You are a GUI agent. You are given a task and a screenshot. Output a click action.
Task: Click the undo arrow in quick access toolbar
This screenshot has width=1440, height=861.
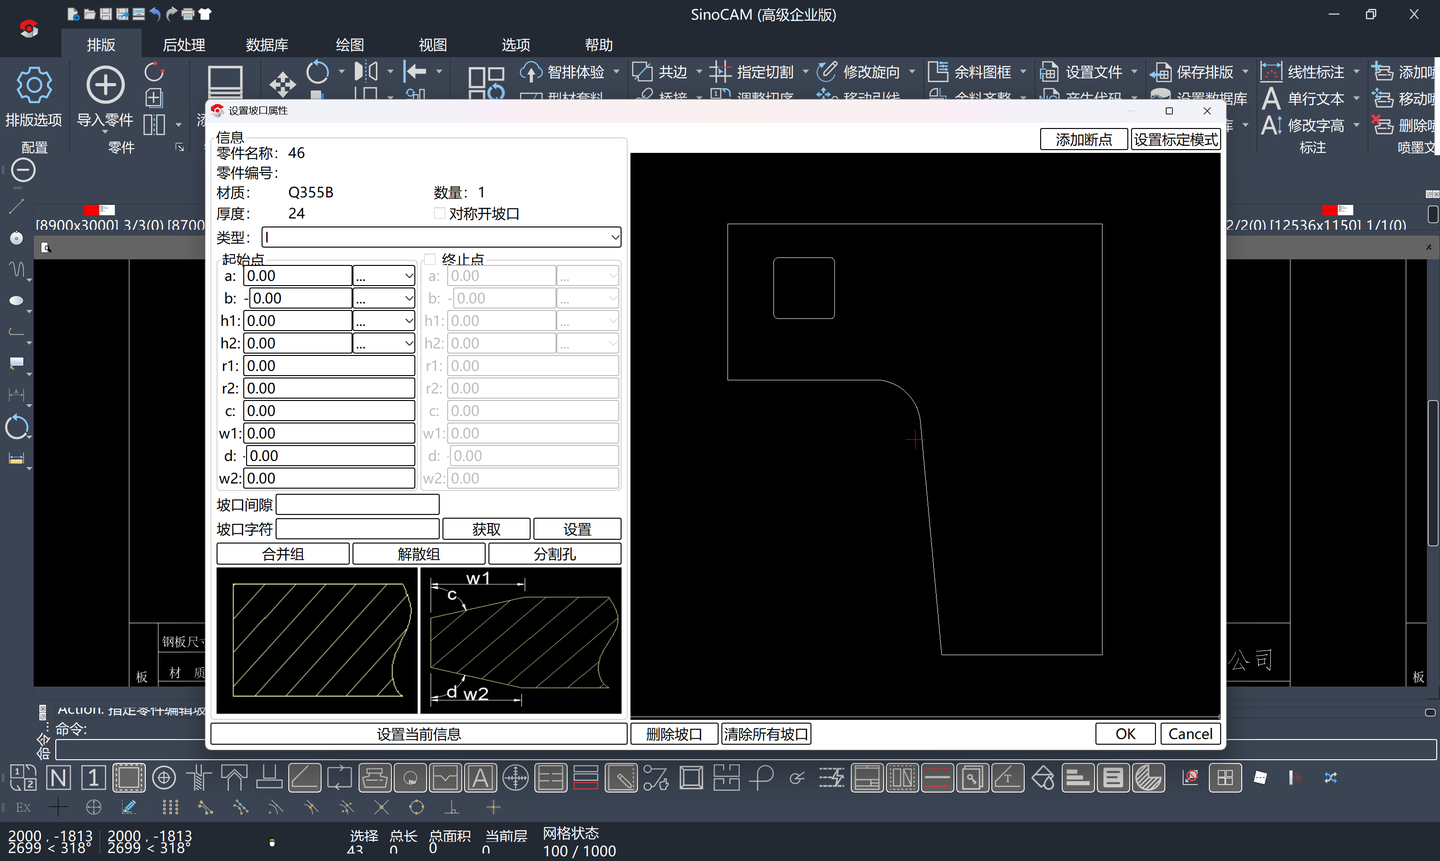pos(155,14)
